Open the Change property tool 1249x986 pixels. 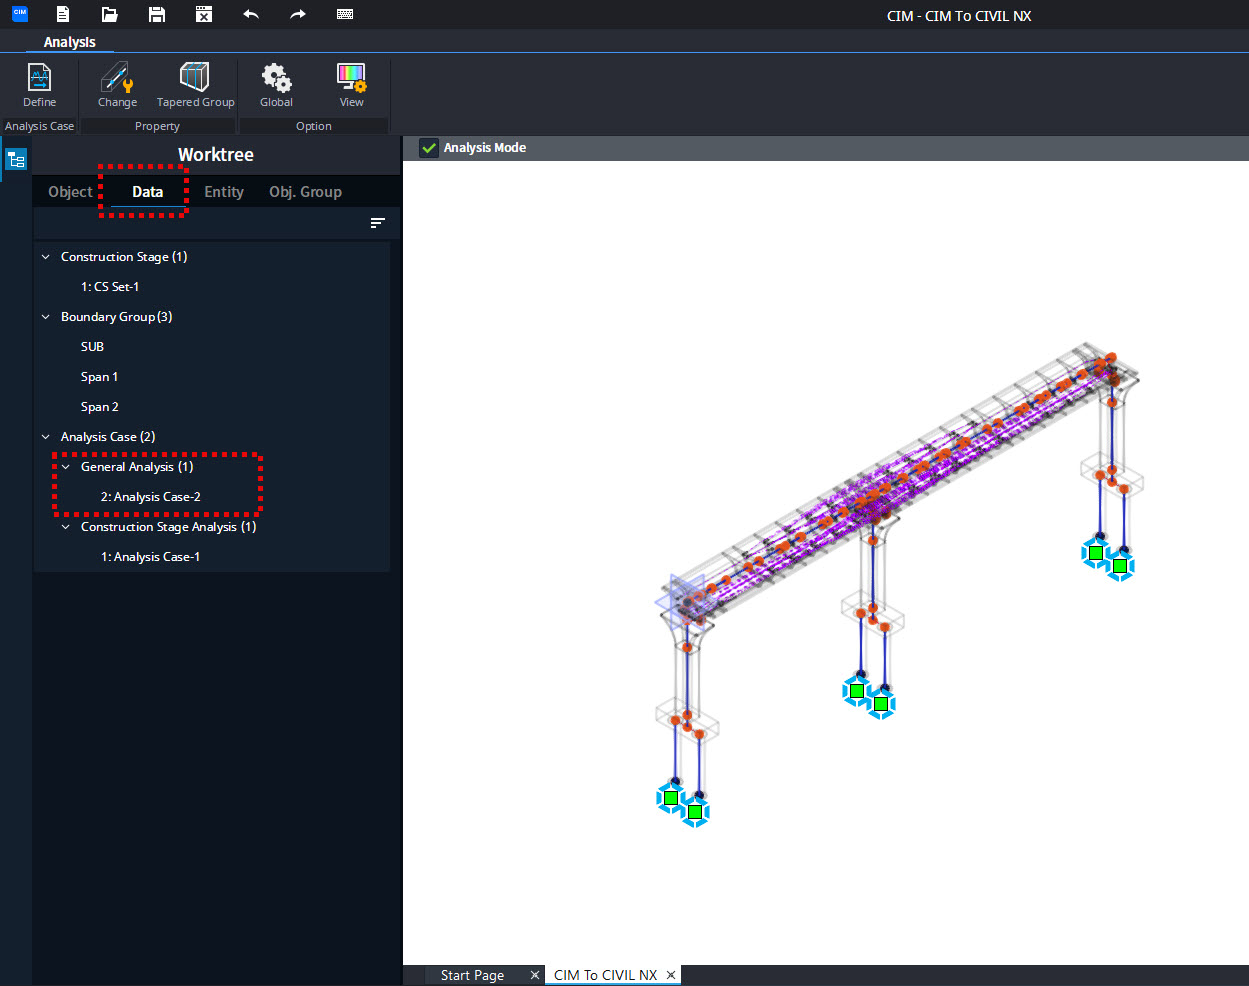[117, 78]
